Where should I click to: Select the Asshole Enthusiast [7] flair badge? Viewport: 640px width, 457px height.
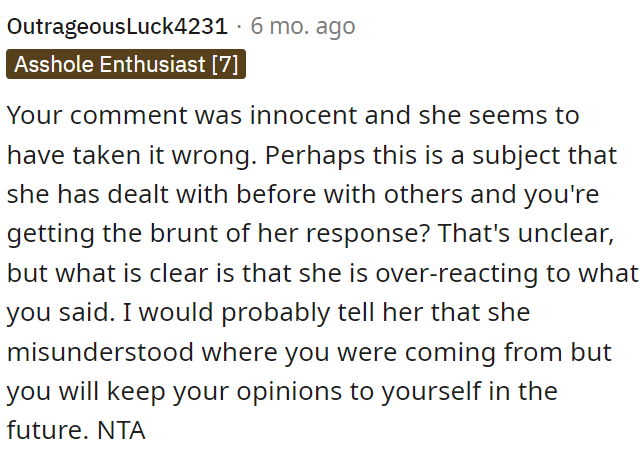[x=126, y=65]
